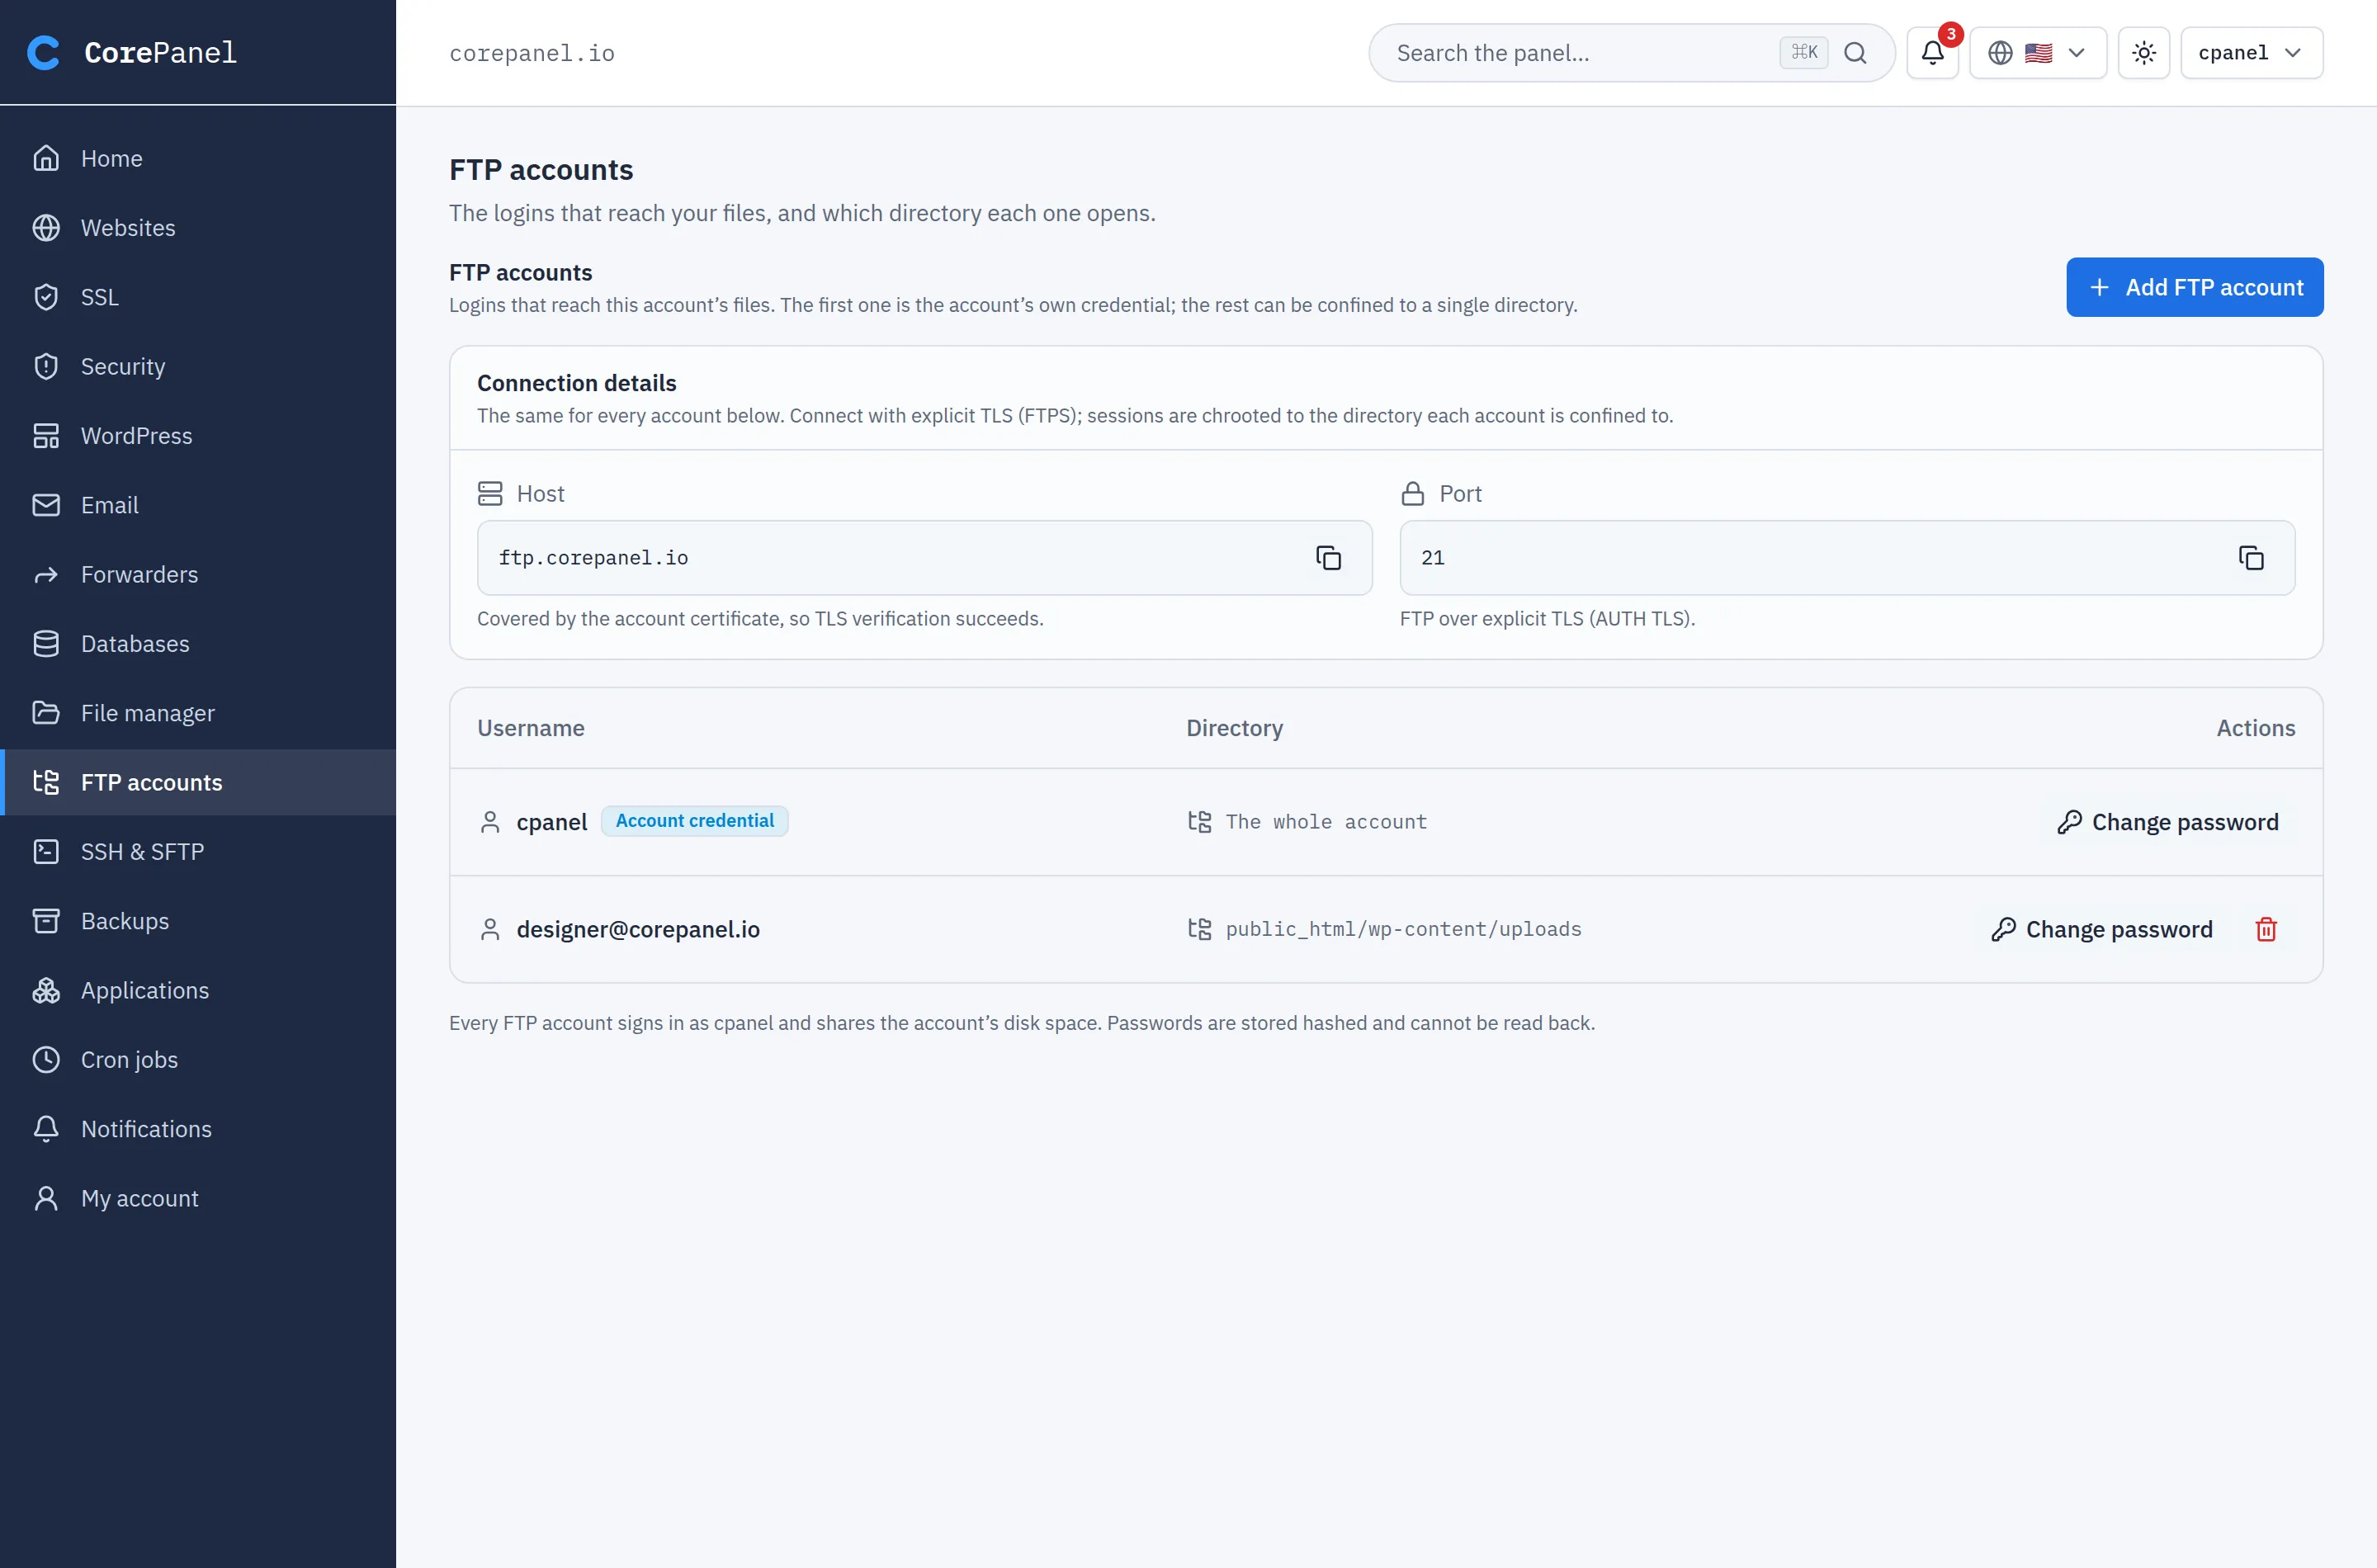Click the Account credential badge
Image resolution: width=2377 pixels, height=1568 pixels.
694,821
